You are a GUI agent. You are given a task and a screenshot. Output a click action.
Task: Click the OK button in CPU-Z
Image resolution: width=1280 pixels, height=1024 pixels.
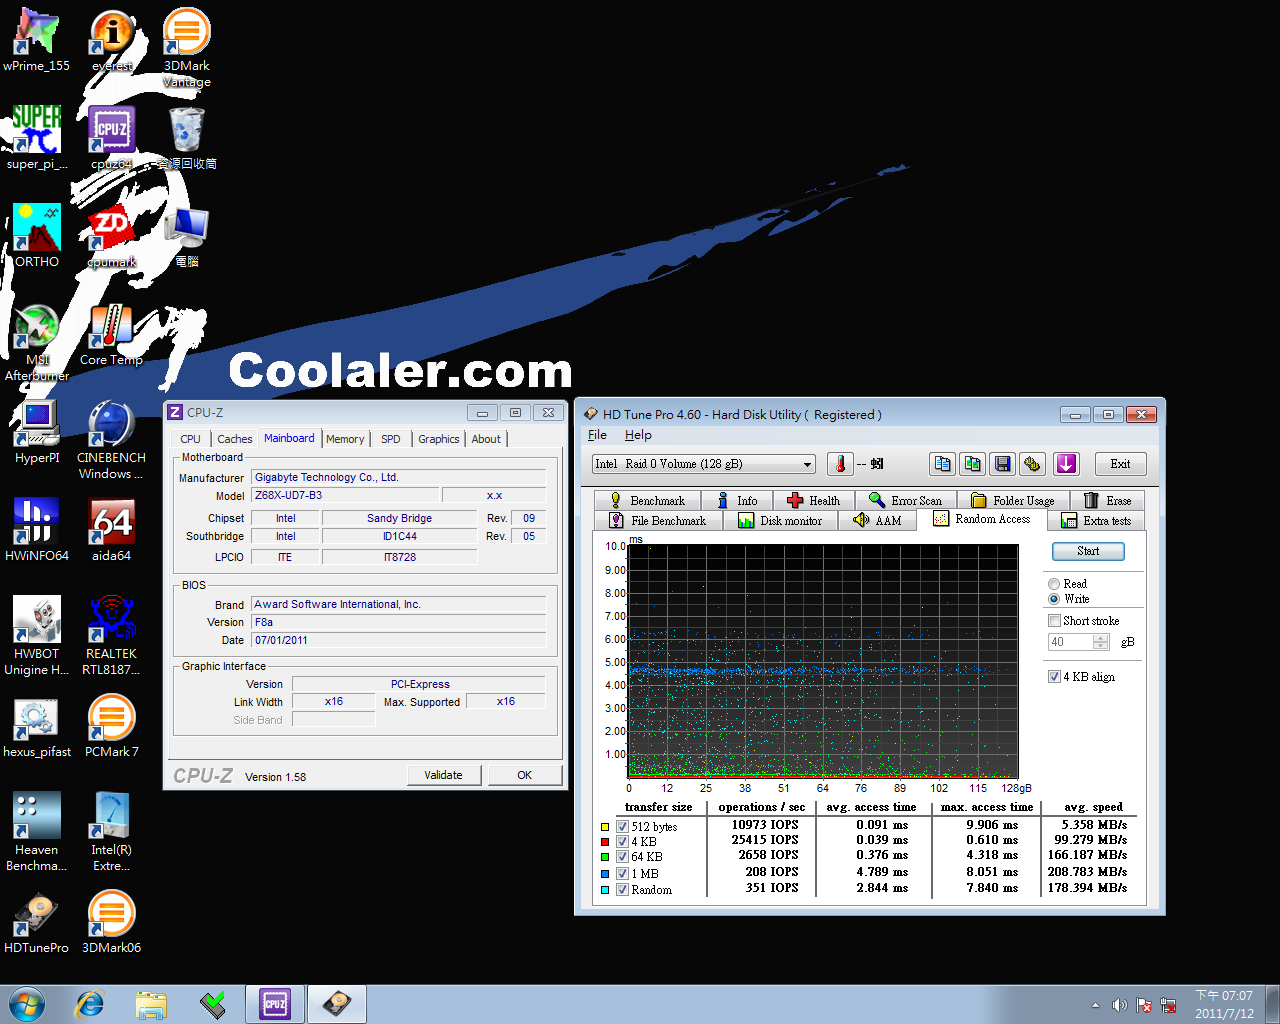tap(524, 775)
